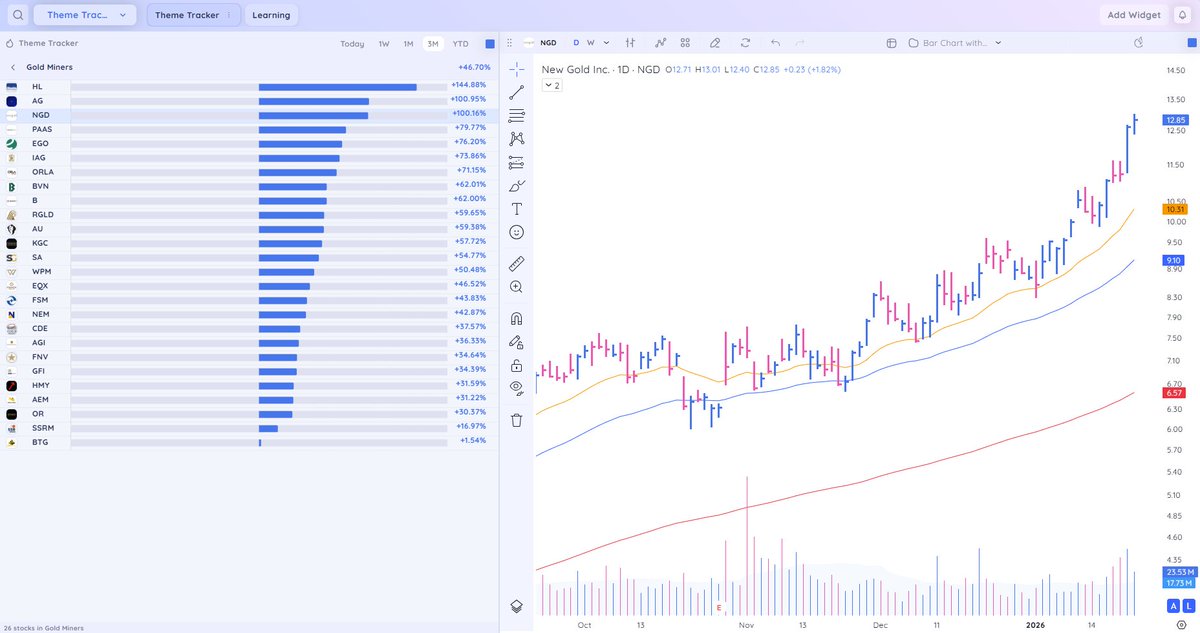
Task: Select the AG stock row
Action: [x=248, y=101]
